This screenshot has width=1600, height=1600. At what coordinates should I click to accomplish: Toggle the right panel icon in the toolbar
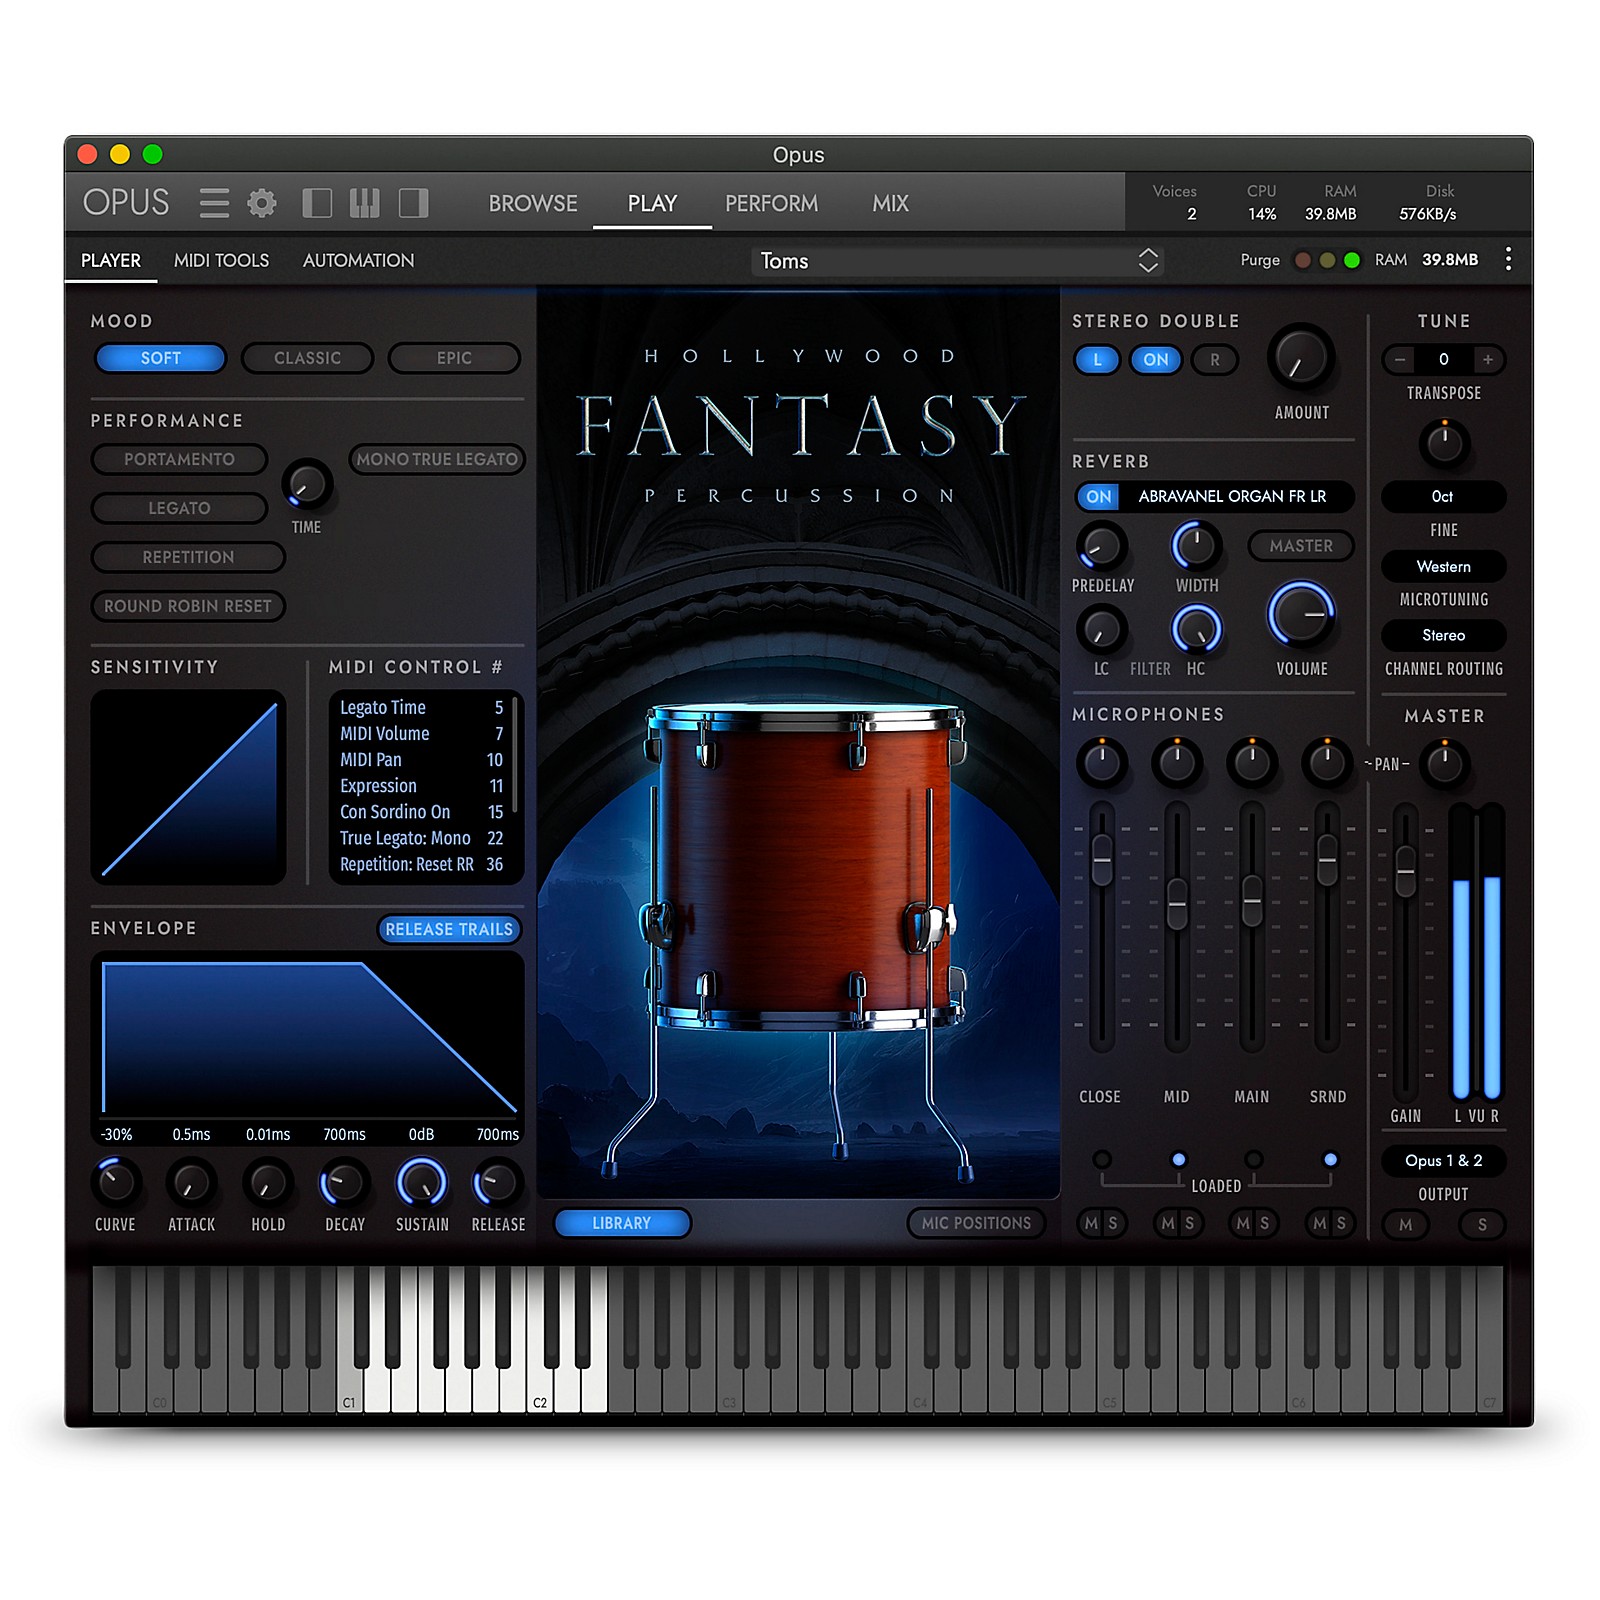click(410, 203)
